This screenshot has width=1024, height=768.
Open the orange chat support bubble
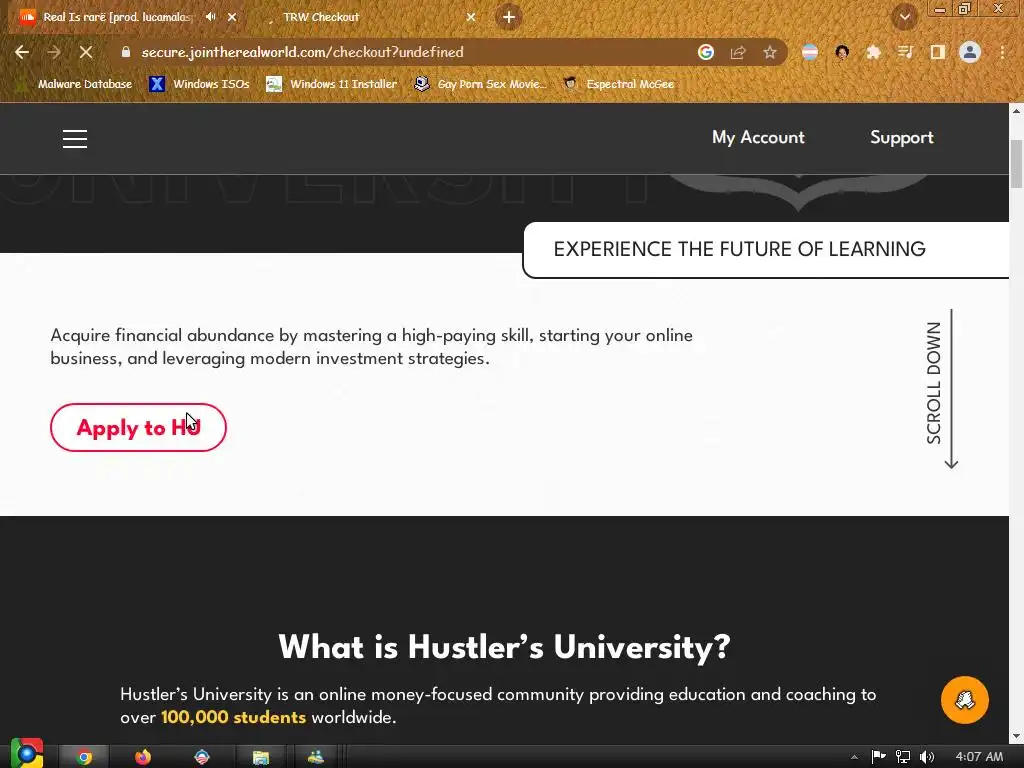tap(964, 699)
